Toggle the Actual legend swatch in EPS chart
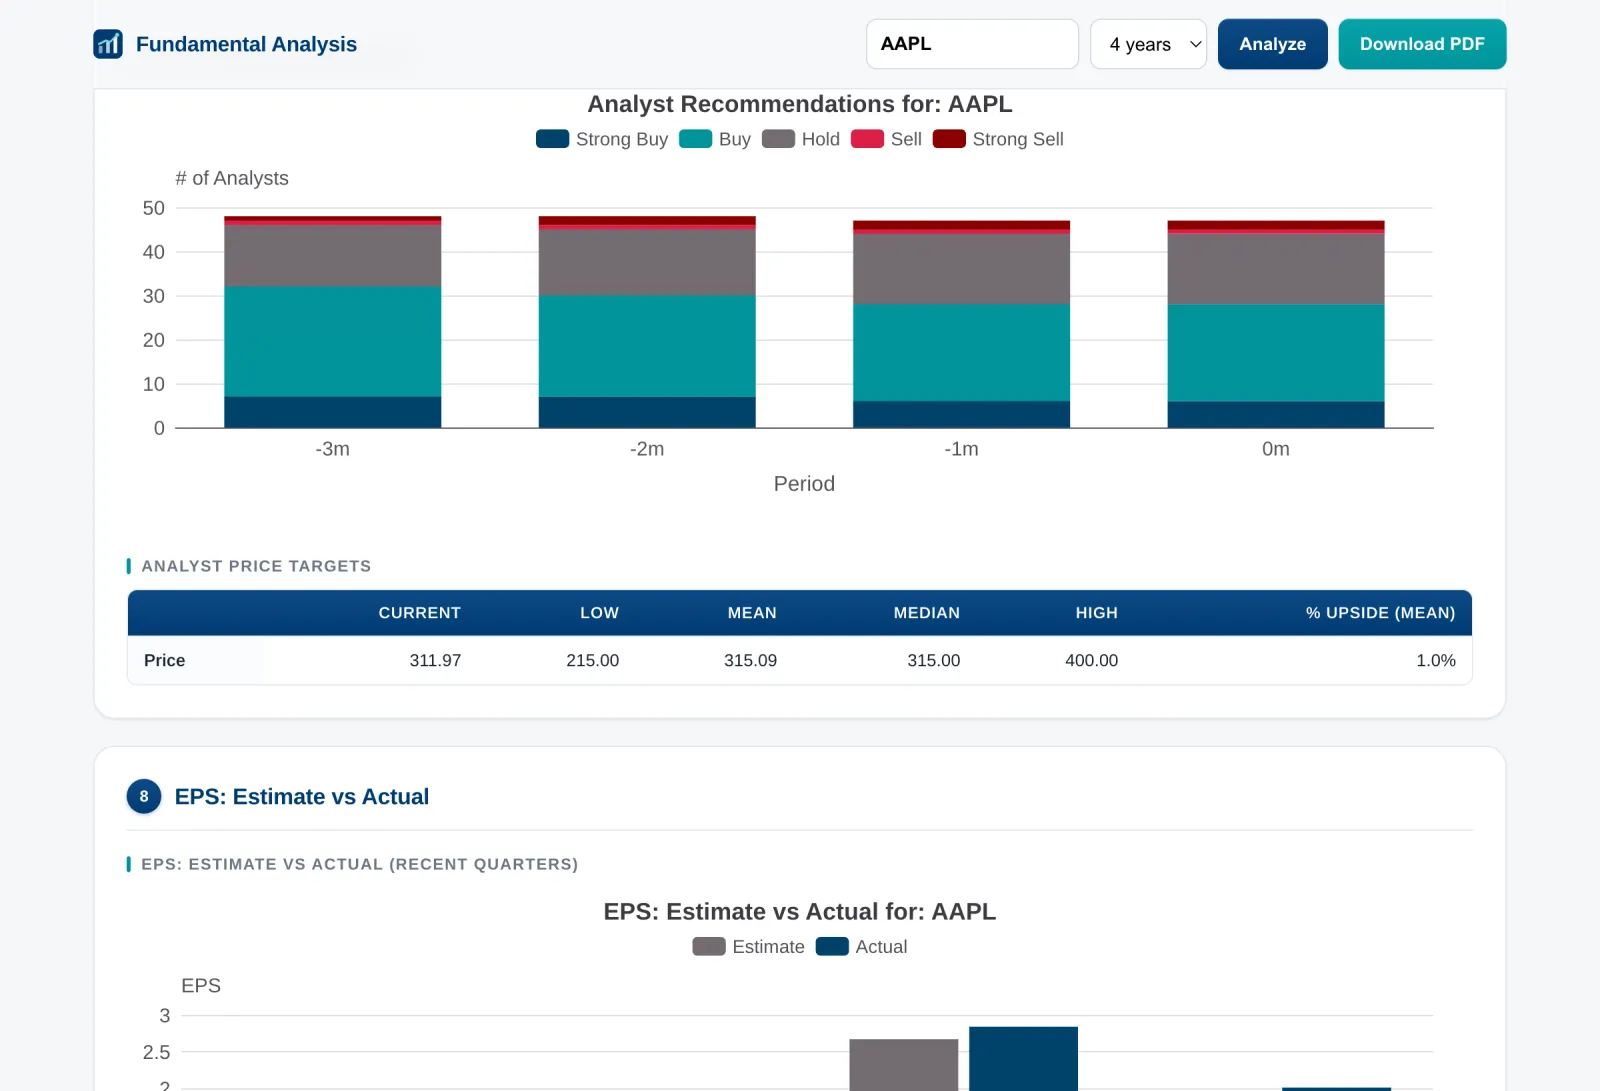The image size is (1600, 1091). point(832,946)
